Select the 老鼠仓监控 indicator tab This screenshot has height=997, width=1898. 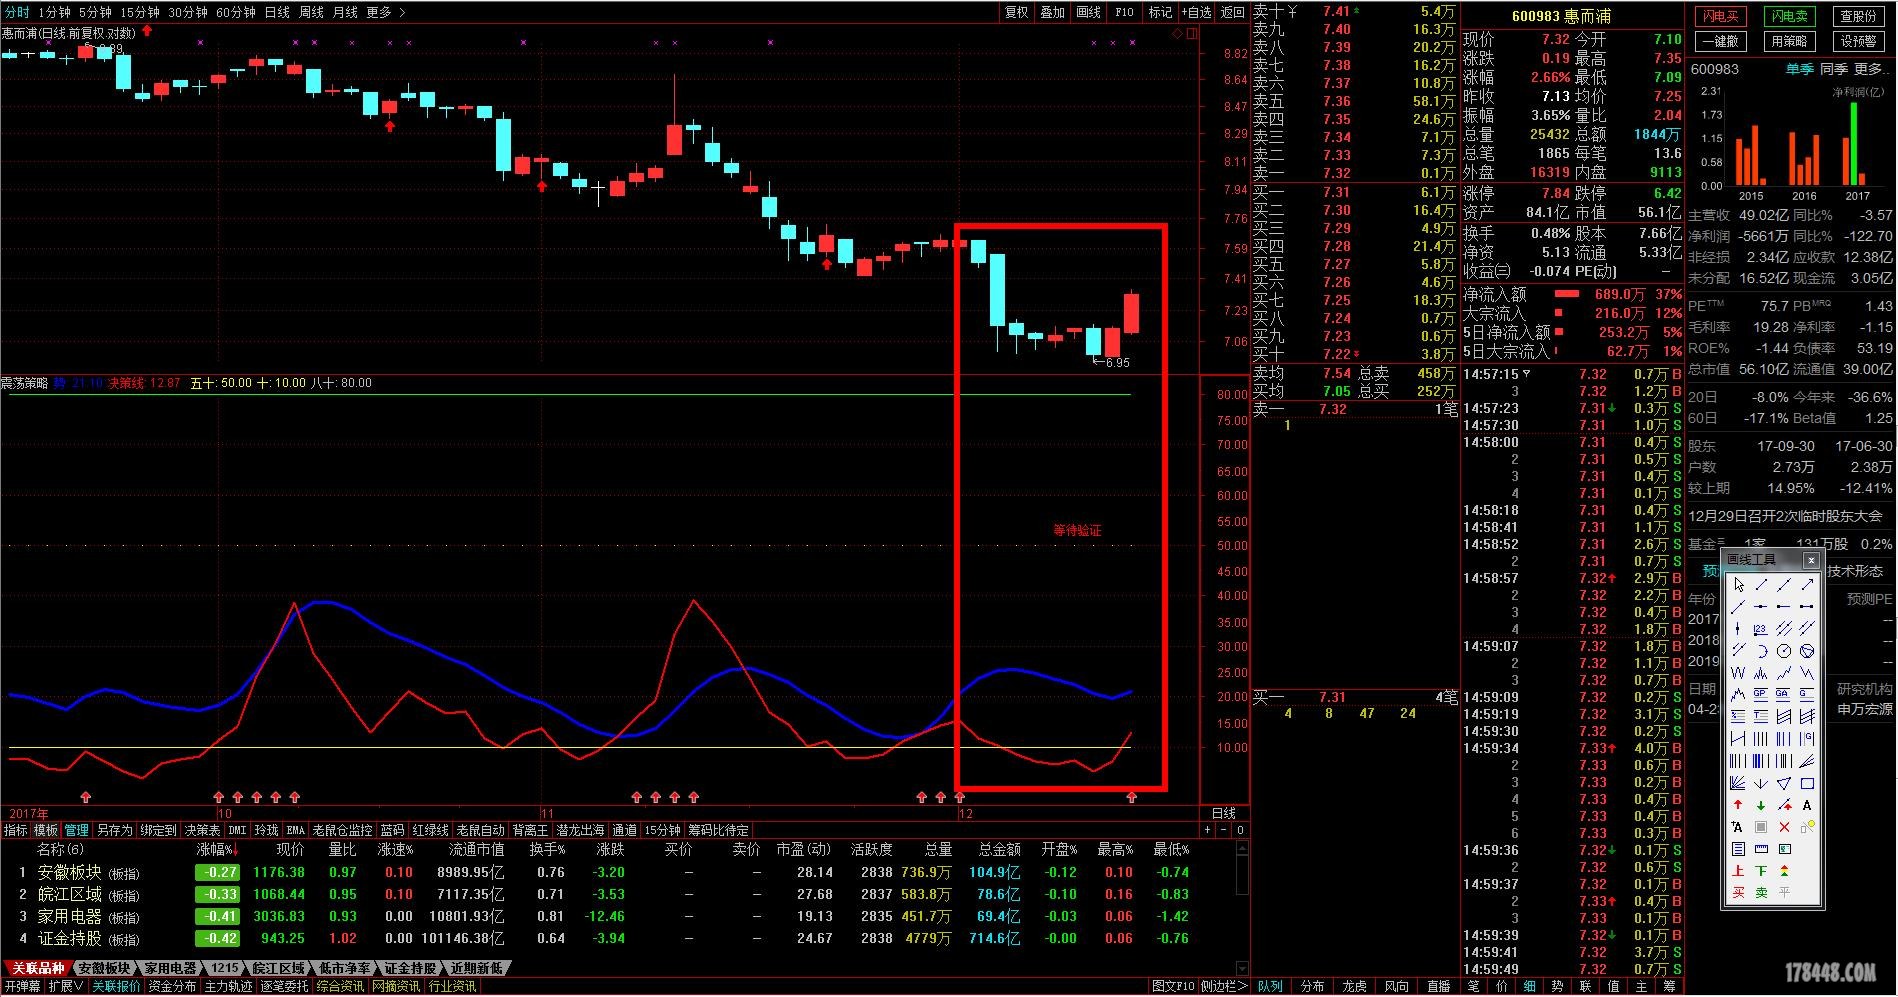click(342, 830)
